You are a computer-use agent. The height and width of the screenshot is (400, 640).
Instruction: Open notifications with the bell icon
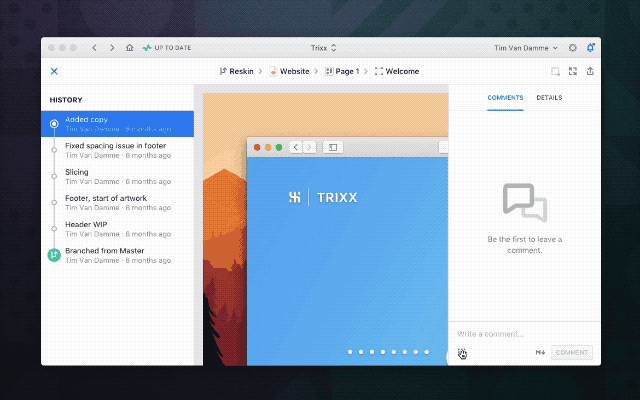(x=590, y=48)
